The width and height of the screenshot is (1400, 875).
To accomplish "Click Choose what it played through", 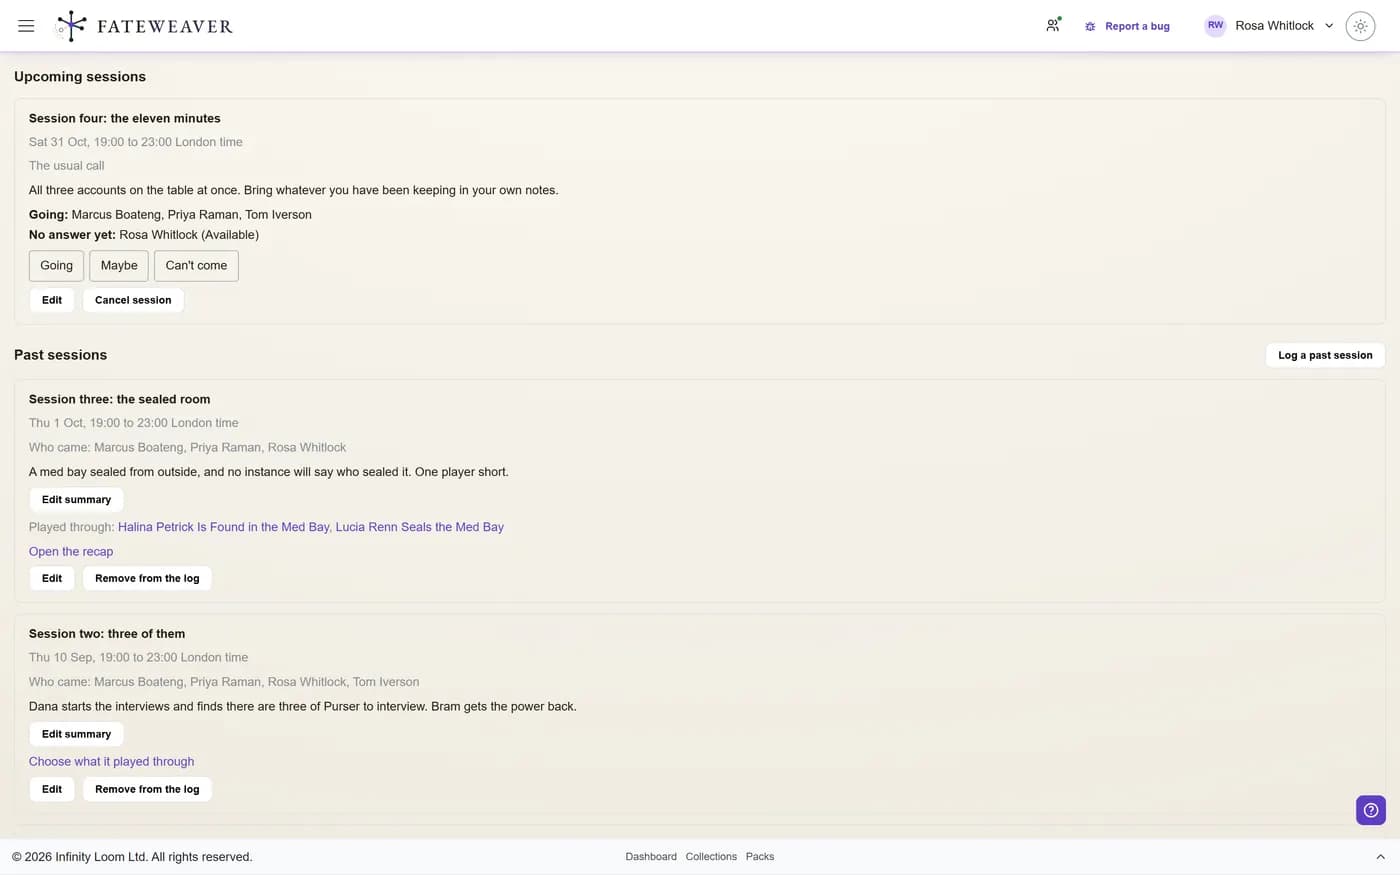I will (111, 761).
